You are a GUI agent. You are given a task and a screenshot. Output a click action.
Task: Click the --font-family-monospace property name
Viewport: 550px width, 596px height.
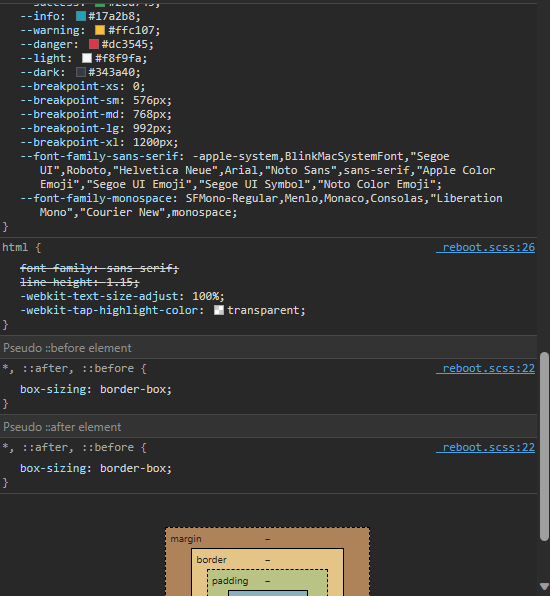(96, 198)
